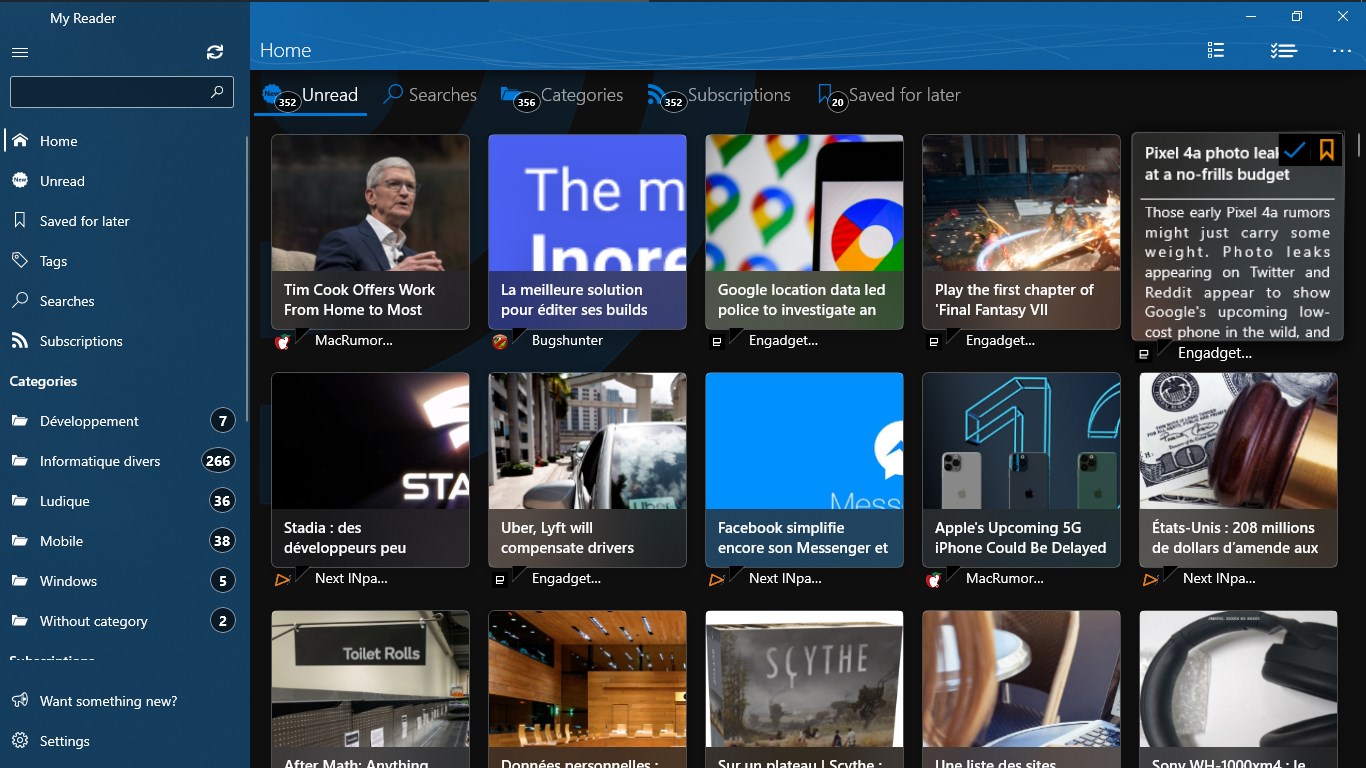Image resolution: width=1366 pixels, height=768 pixels.
Task: Mark Pixel 4a article as read
Action: pyautogui.click(x=1294, y=150)
